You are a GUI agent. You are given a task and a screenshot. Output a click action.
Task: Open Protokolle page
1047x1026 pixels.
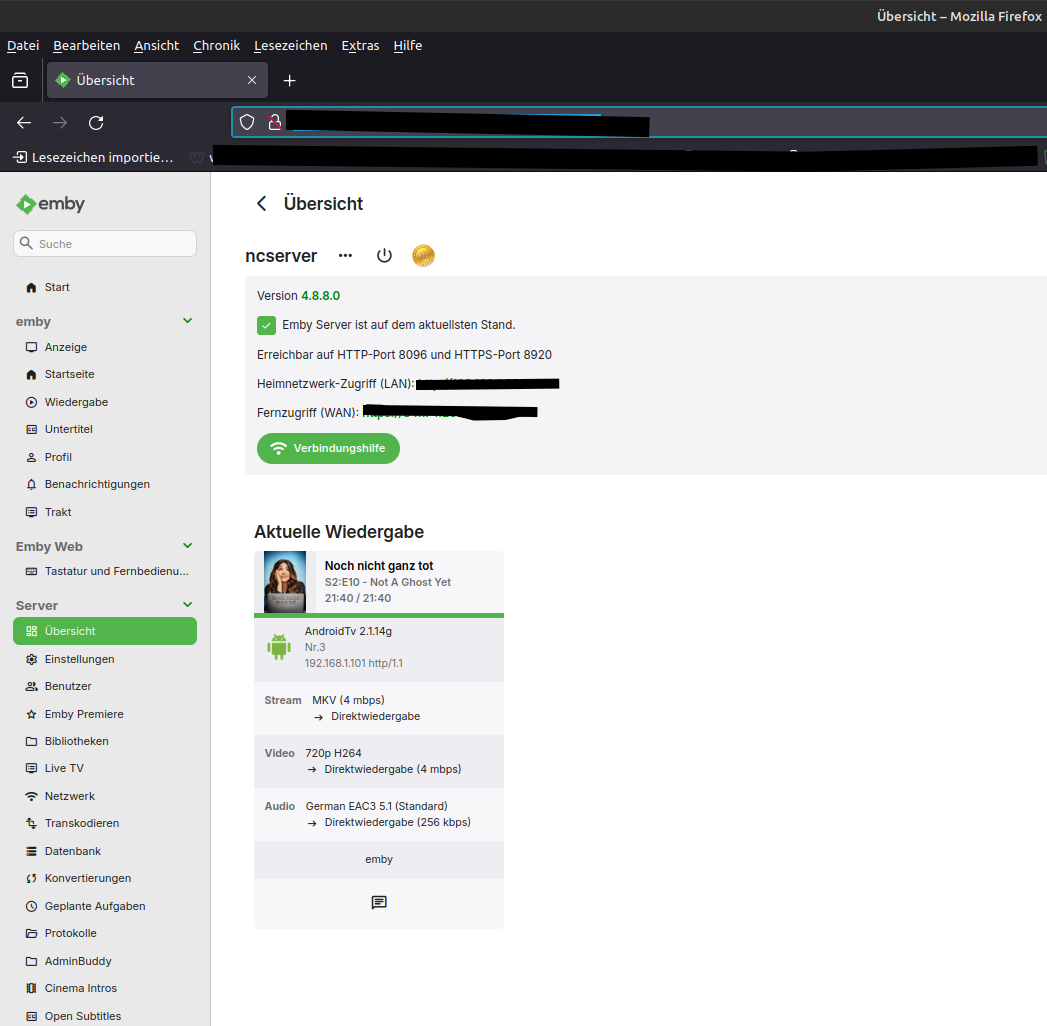pos(105,933)
